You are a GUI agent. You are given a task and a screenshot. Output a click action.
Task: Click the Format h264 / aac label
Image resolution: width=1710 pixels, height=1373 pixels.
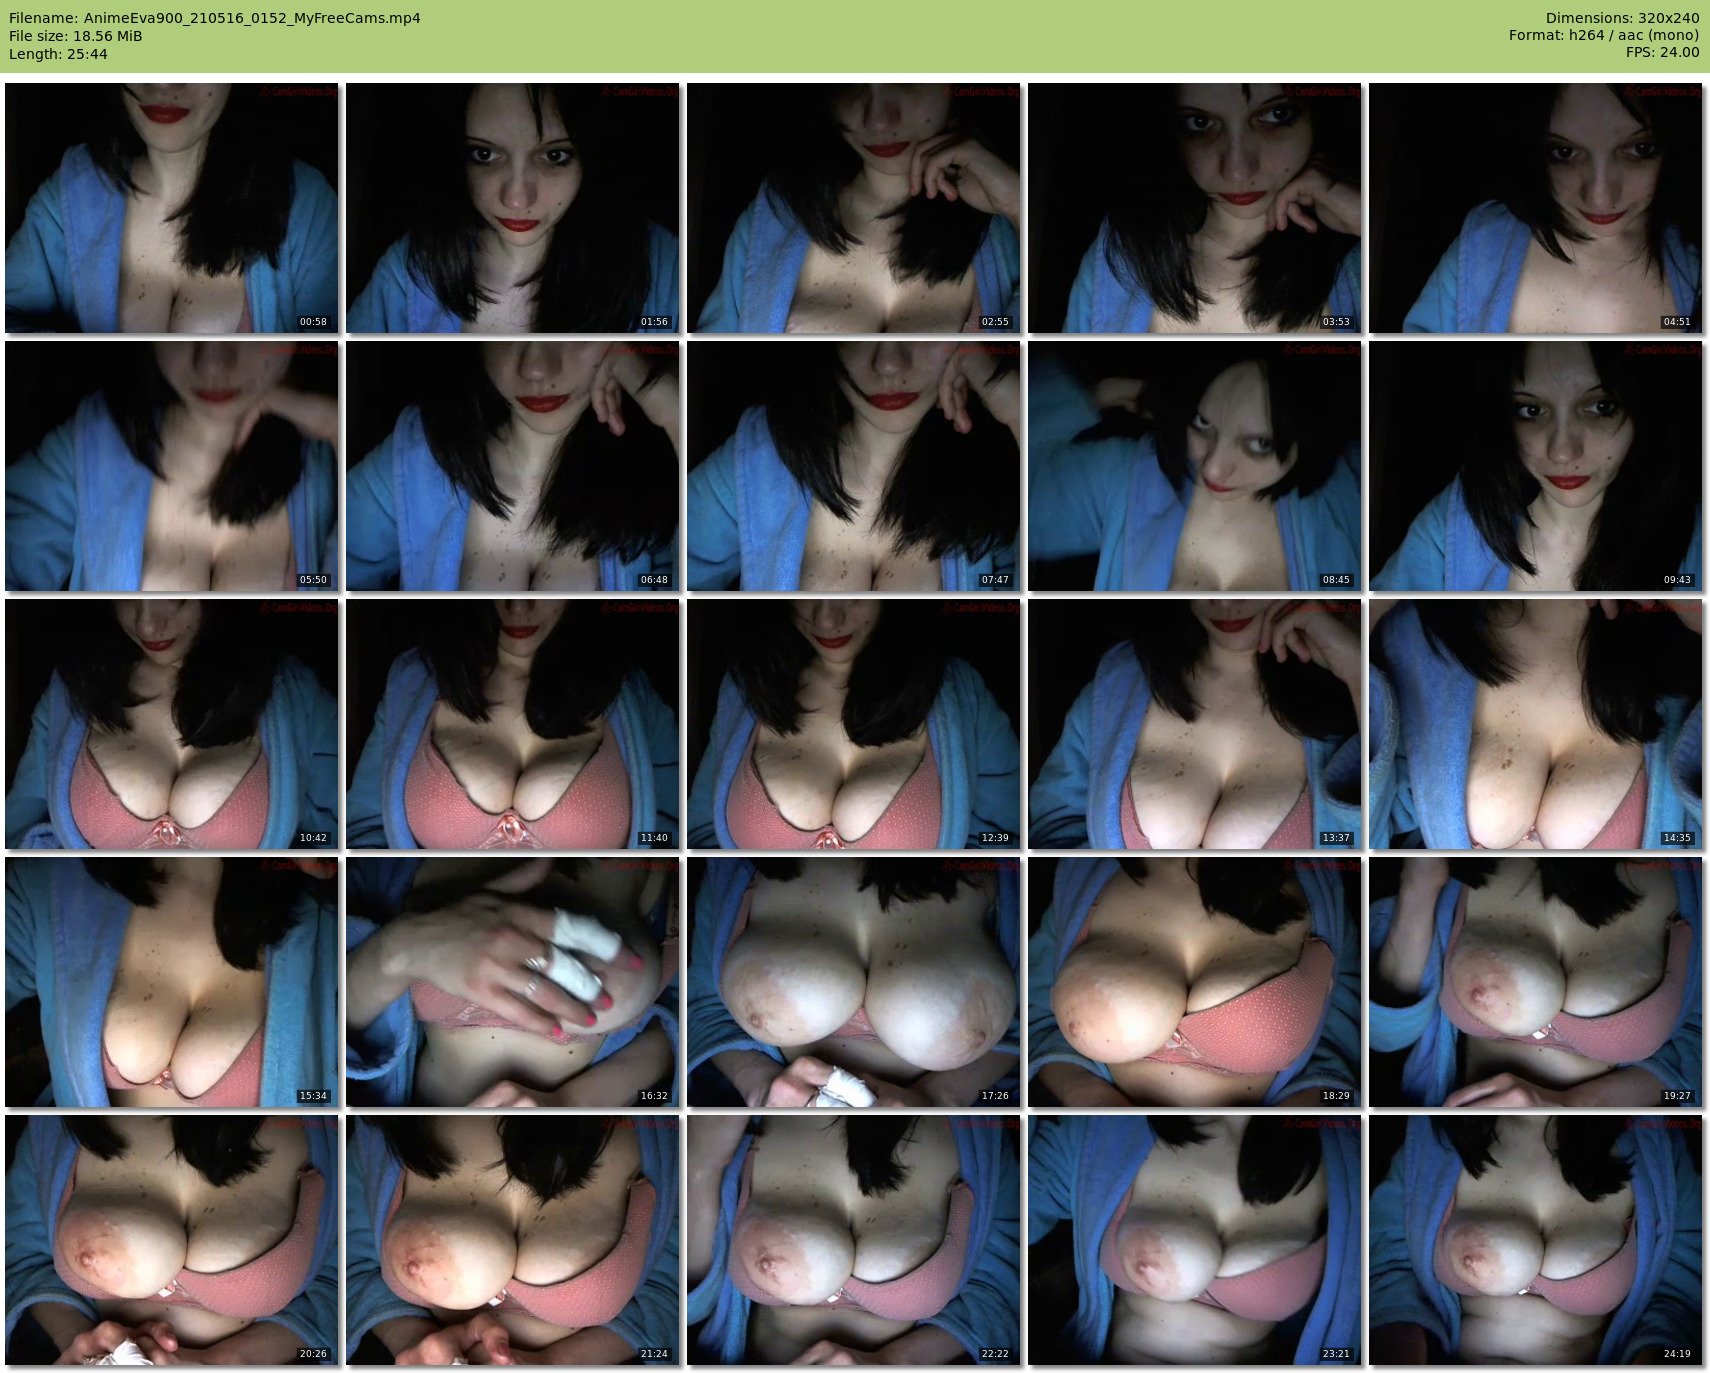1604,36
